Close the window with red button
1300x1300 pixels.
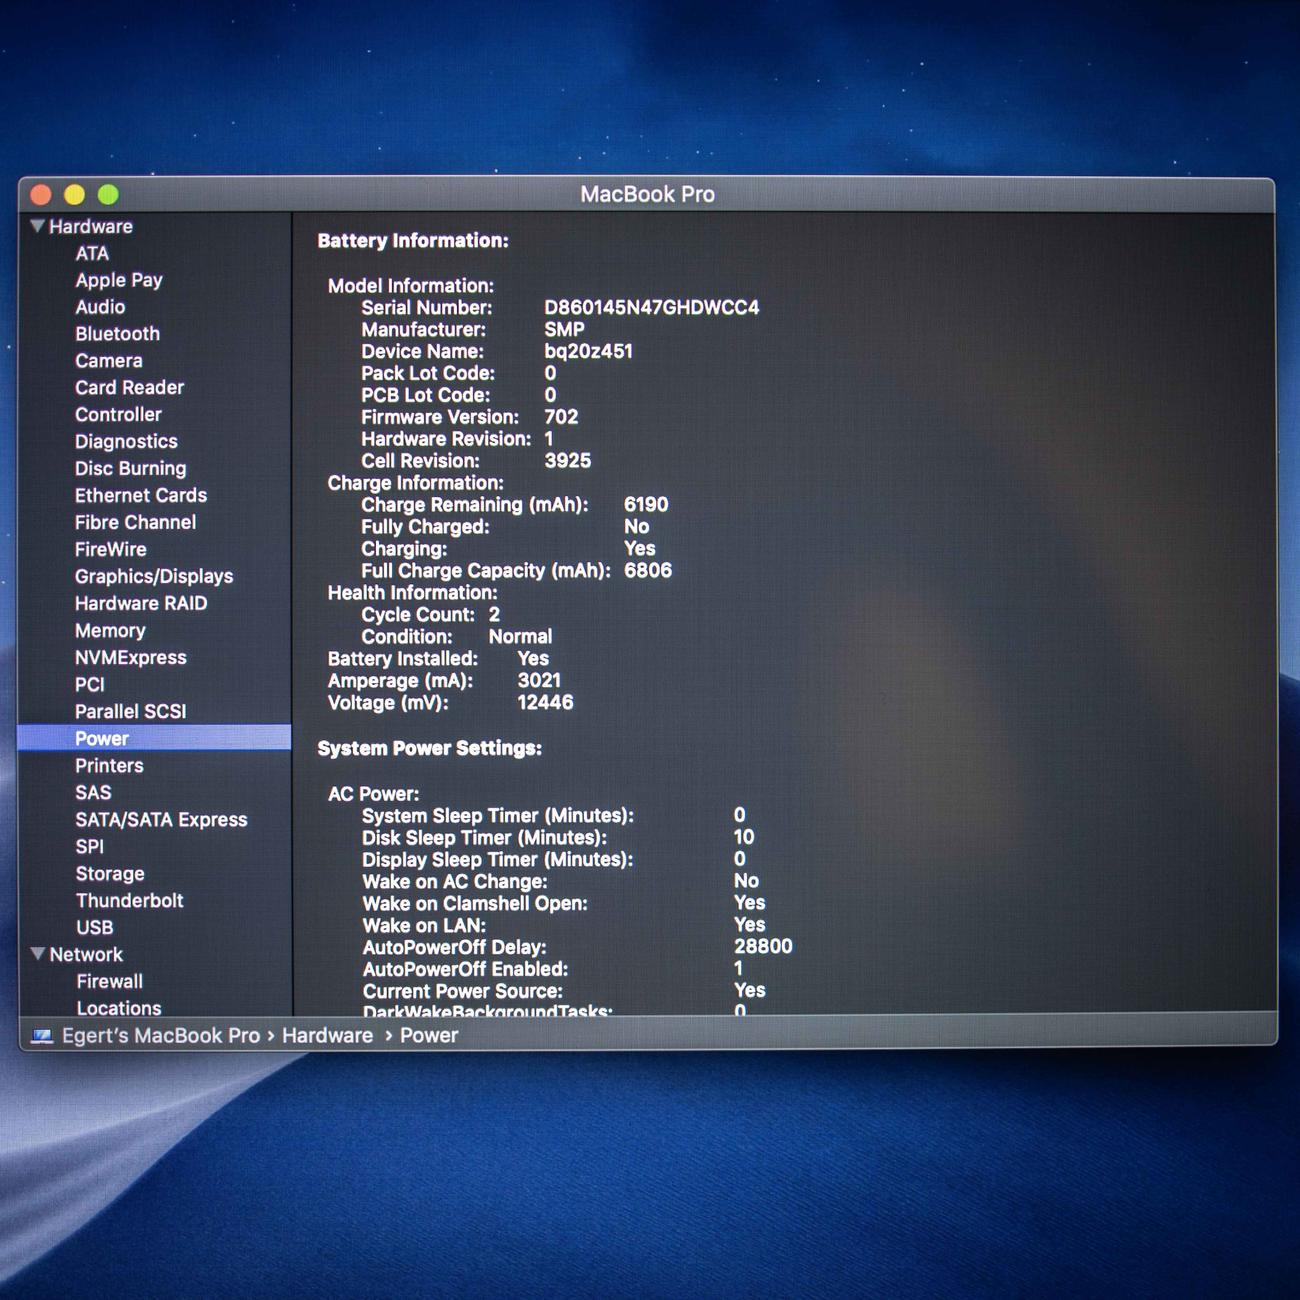(41, 195)
